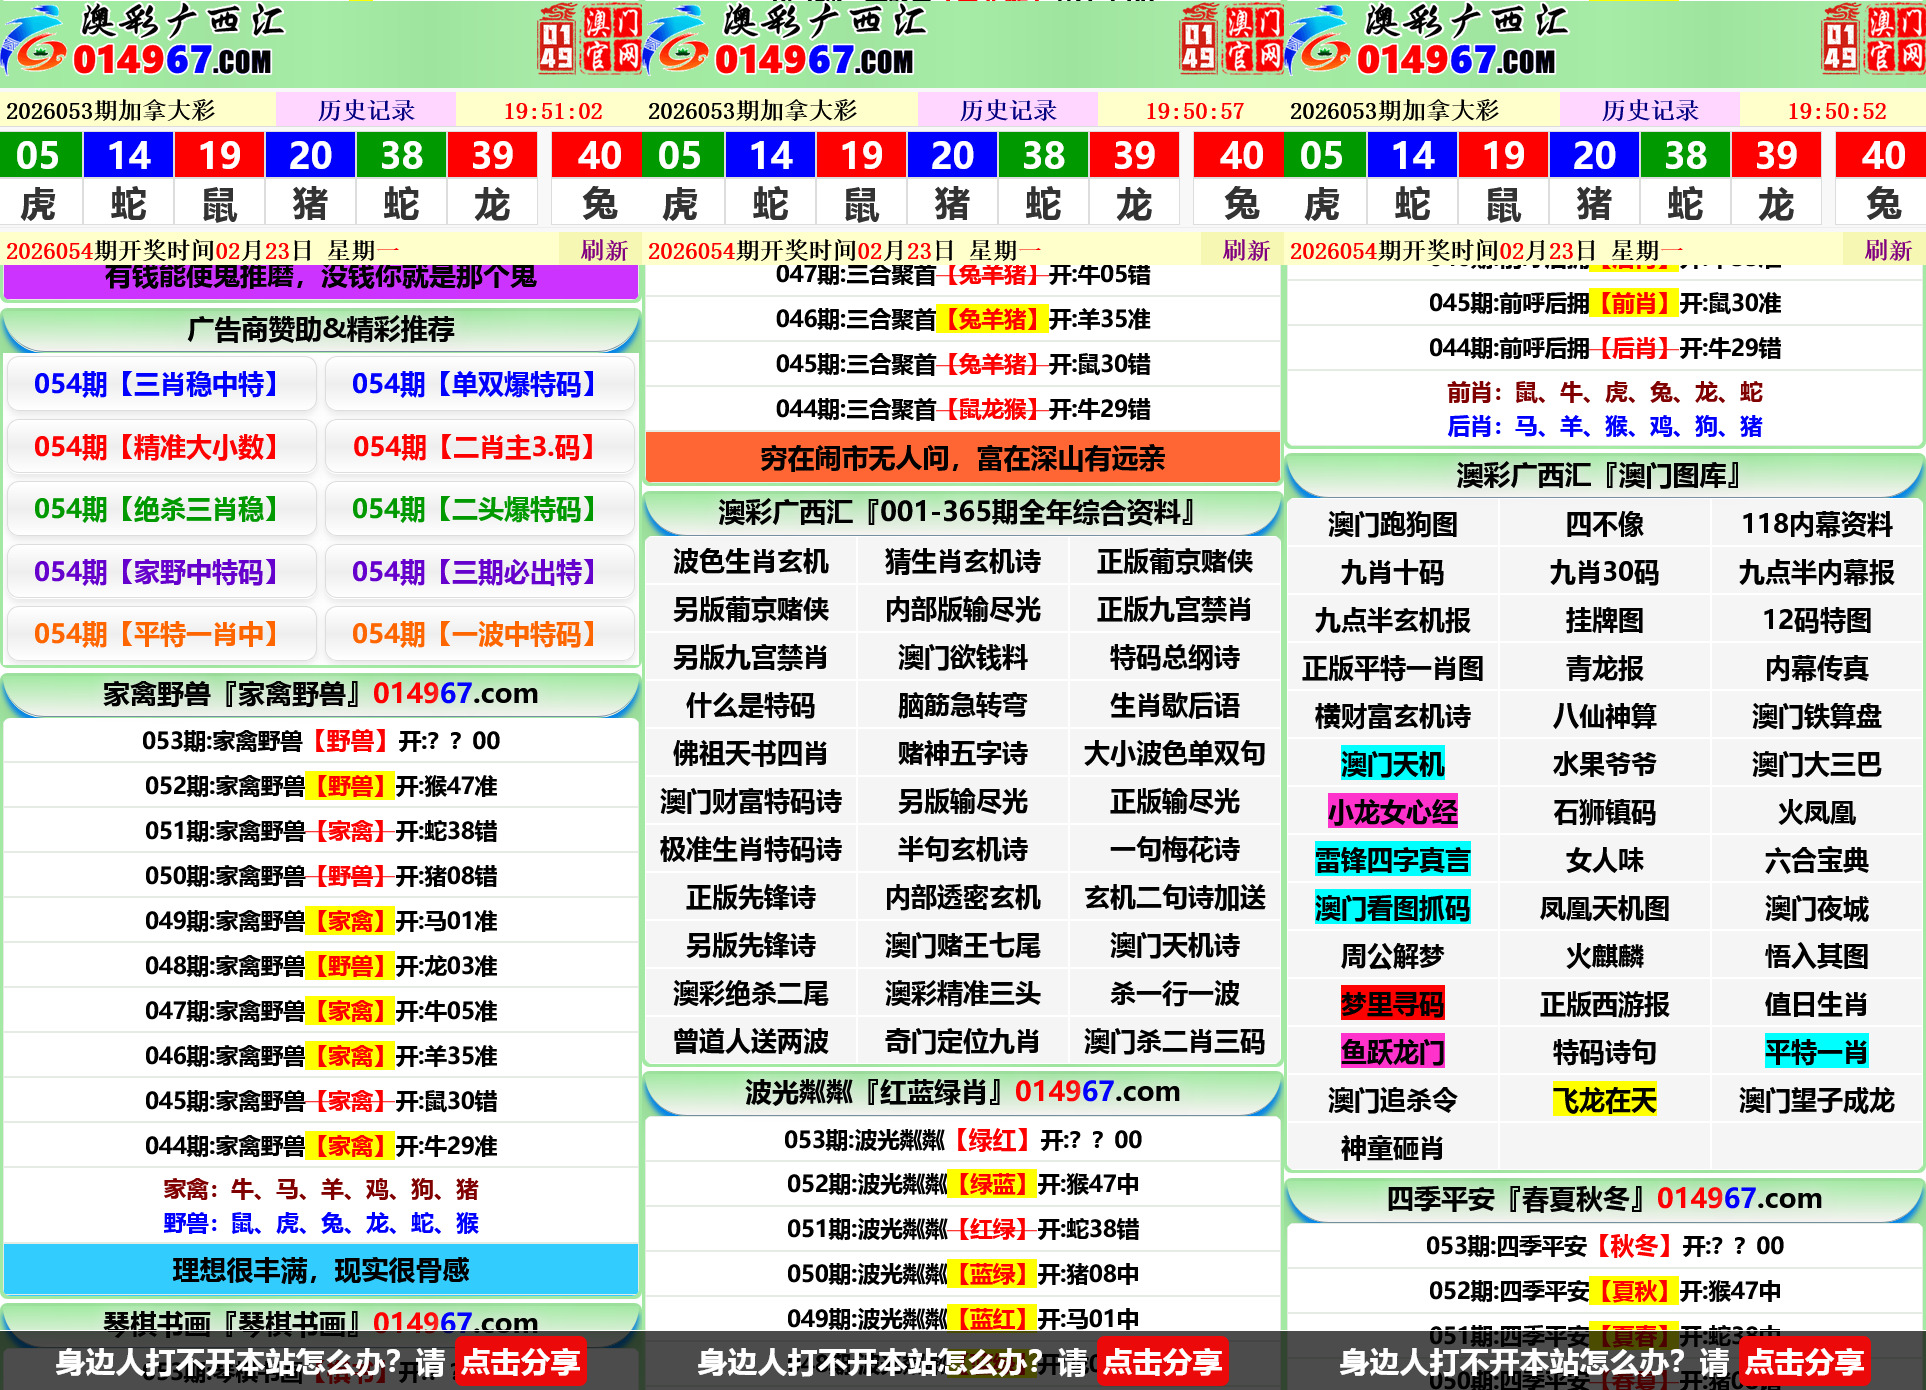Click 刷新 to refresh the draw panel
Screen dimensions: 1926x1390
click(x=604, y=252)
